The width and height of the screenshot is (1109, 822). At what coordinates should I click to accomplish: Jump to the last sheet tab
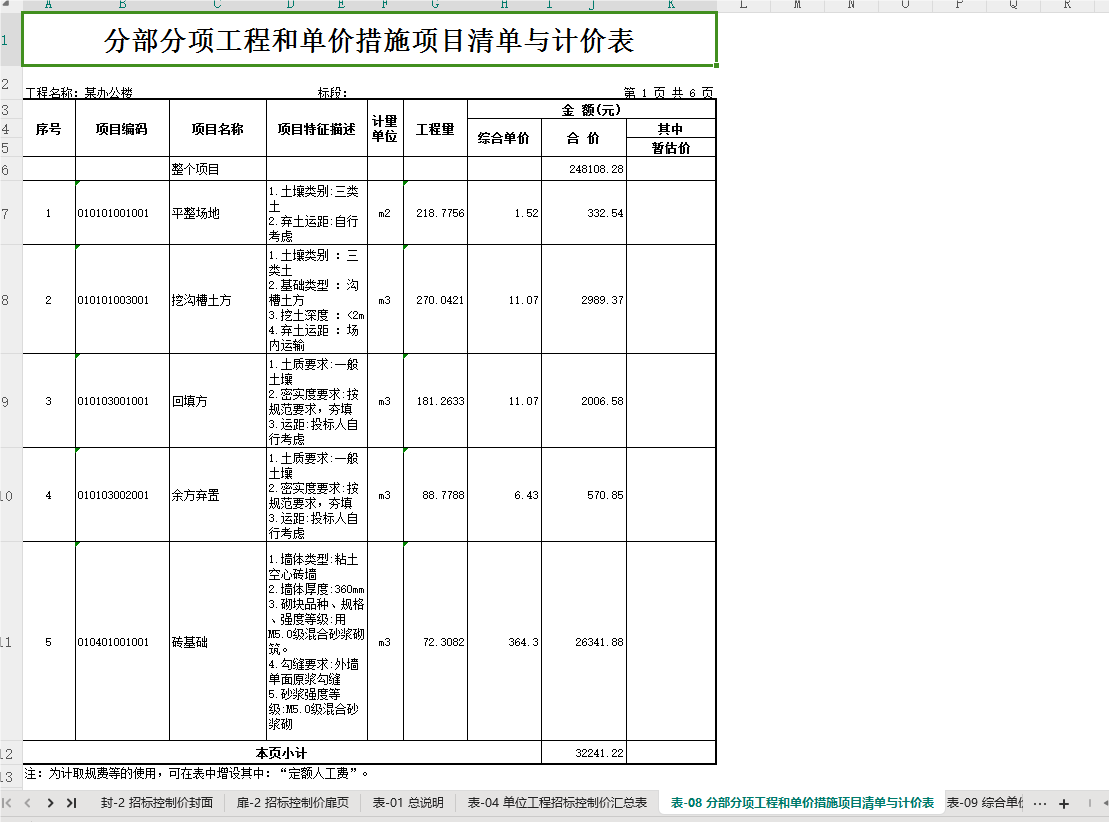pyautogui.click(x=71, y=803)
